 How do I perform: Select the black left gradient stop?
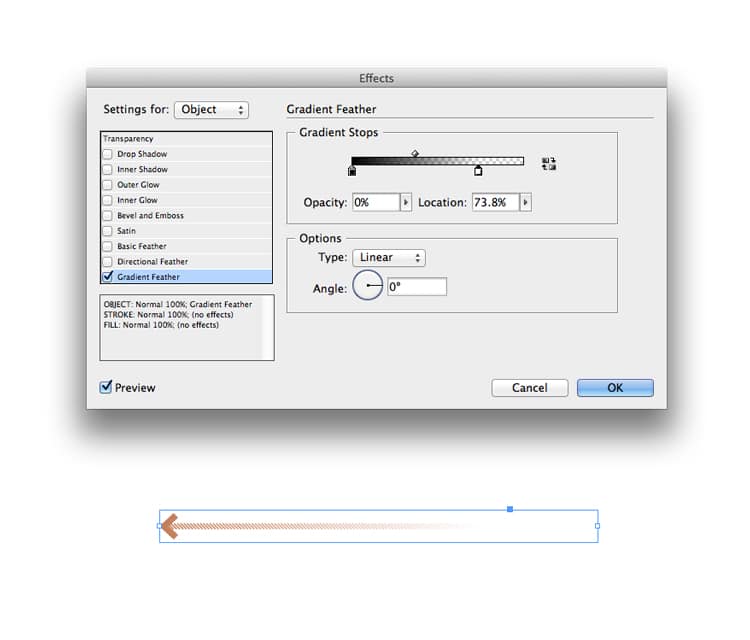(x=352, y=171)
